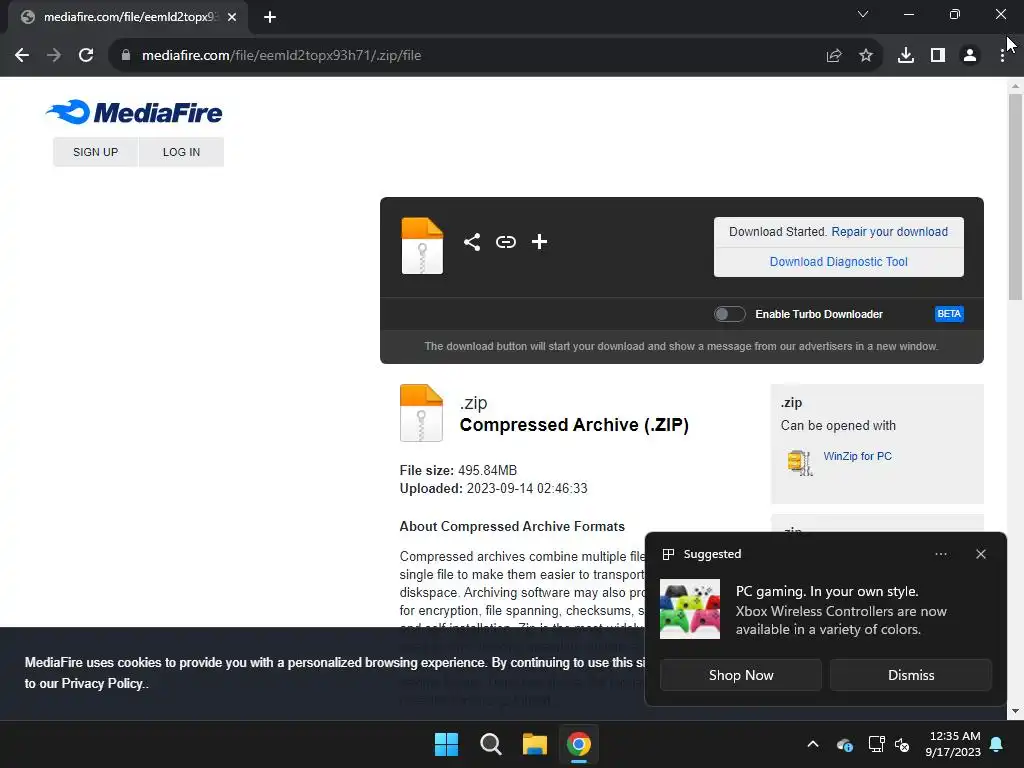Click Repair your download link
This screenshot has width=1024, height=768.
pos(889,232)
